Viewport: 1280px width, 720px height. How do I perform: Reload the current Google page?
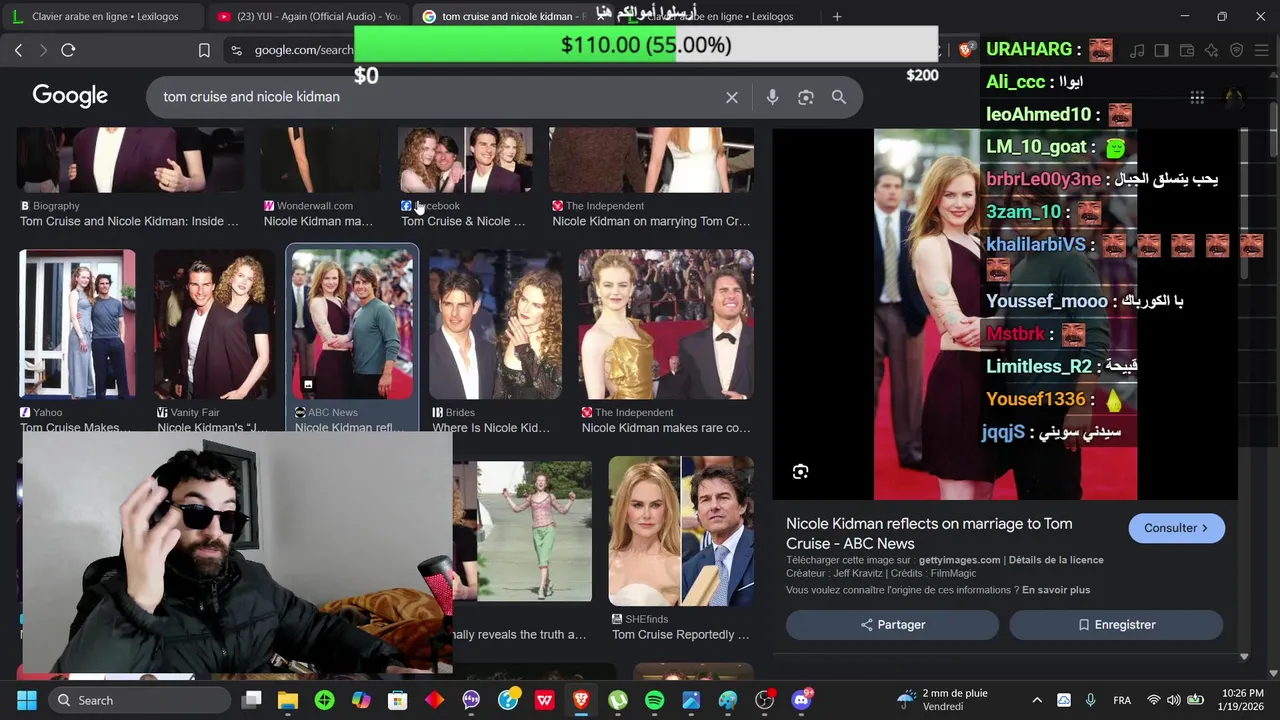coord(68,50)
